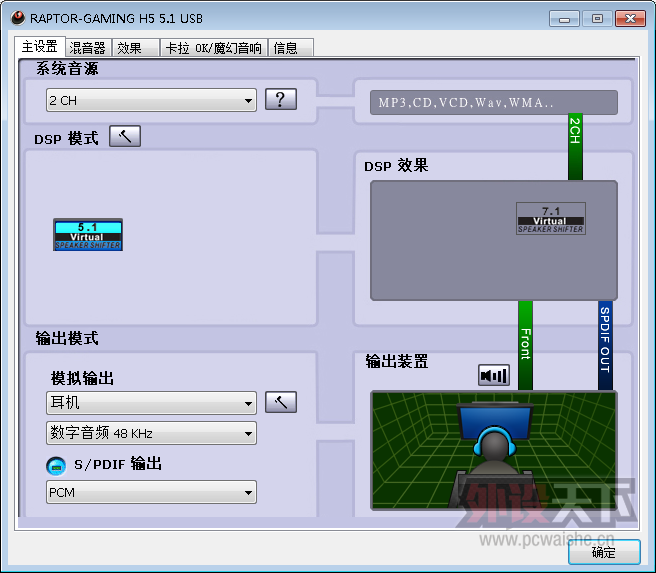This screenshot has height=573, width=656.
Task: Open the 数字音频 48 KHz sample rate dropdown
Action: pyautogui.click(x=151, y=433)
